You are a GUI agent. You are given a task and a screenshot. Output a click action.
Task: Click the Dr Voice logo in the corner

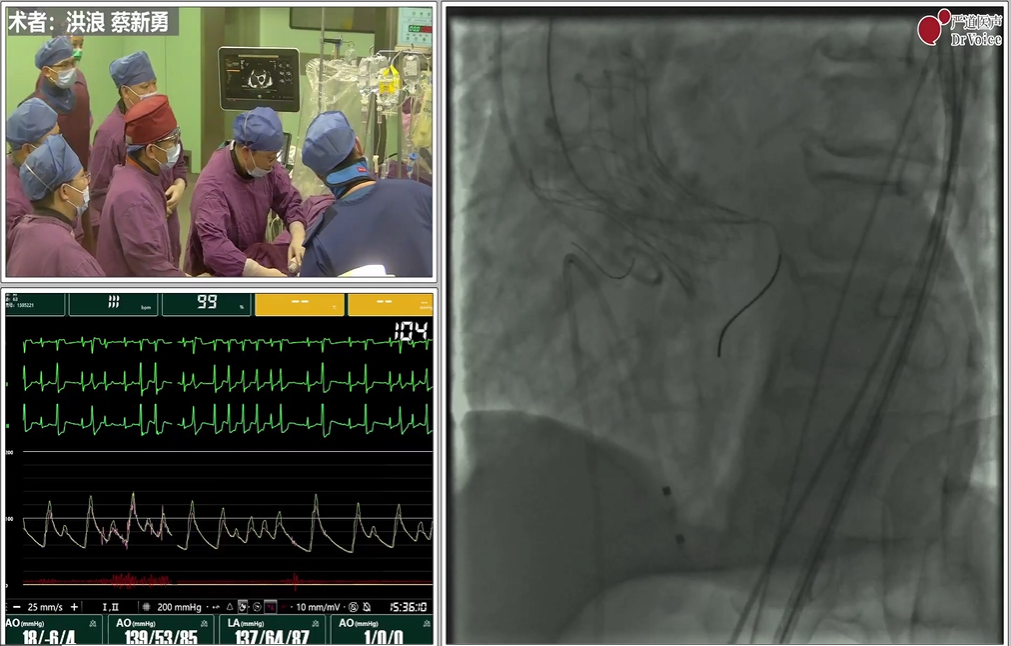click(x=958, y=27)
